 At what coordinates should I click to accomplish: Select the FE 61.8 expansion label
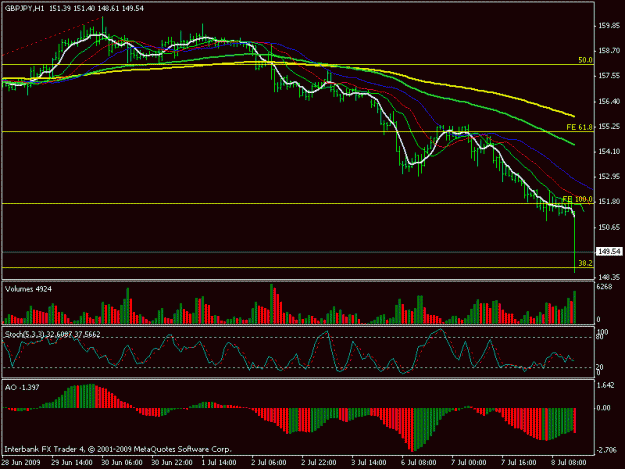point(580,127)
